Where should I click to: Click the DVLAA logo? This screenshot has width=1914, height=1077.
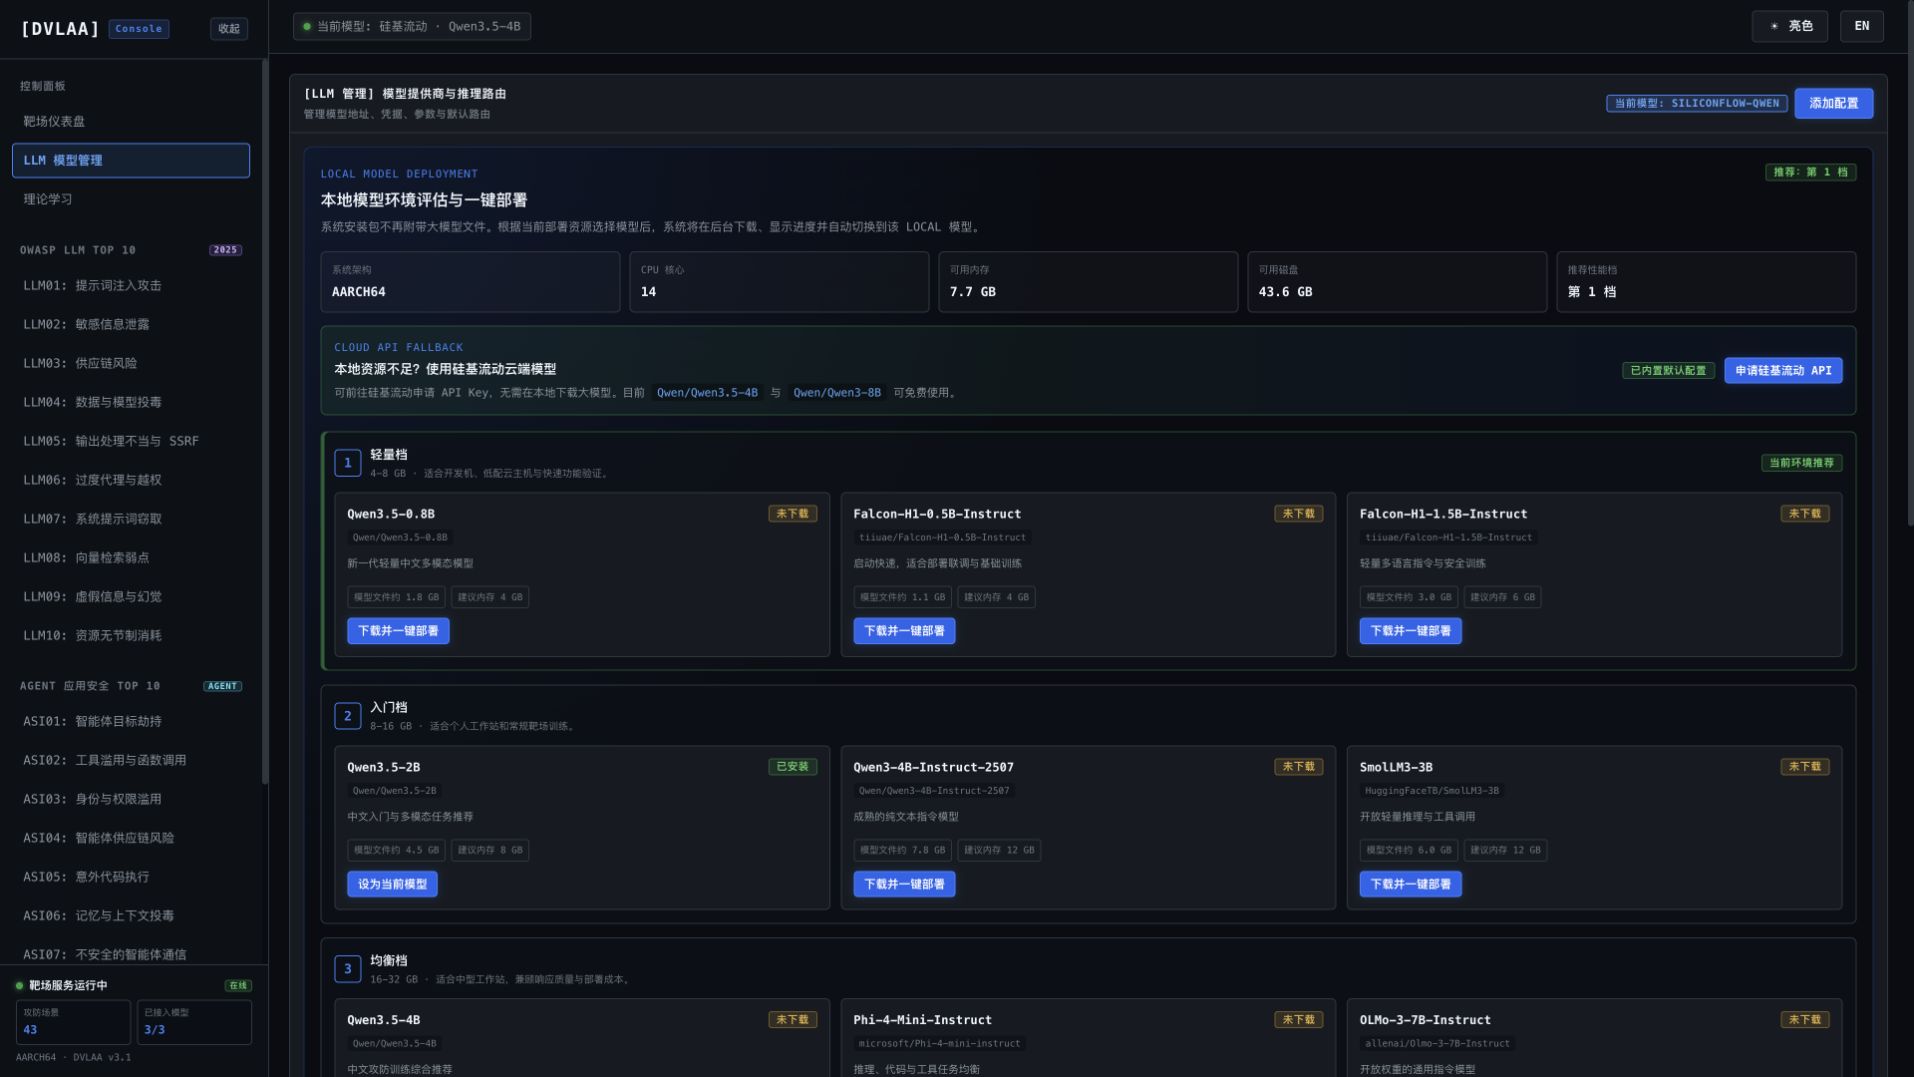click(60, 29)
